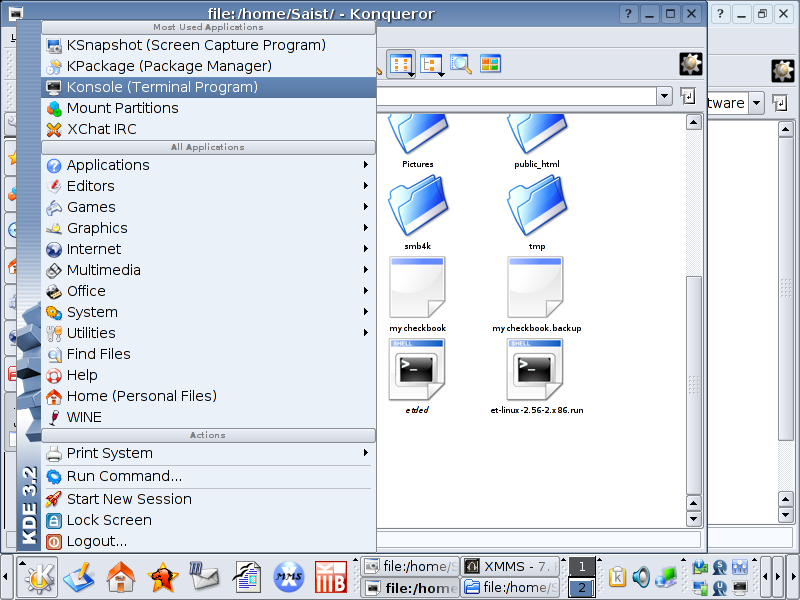800x600 pixels.
Task: Choose Logout from the K menu
Action: [96, 541]
